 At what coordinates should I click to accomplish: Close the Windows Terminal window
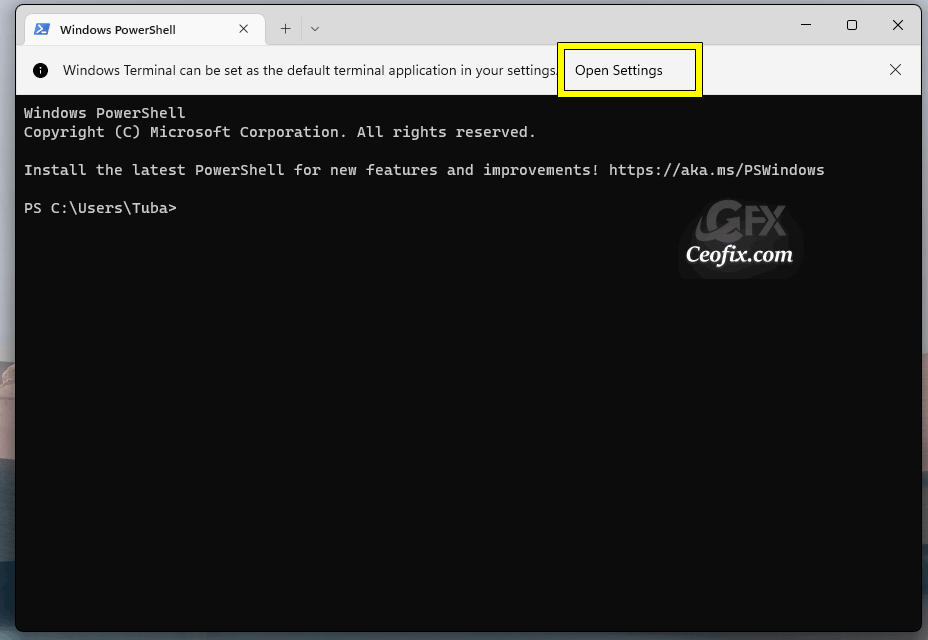point(898,25)
